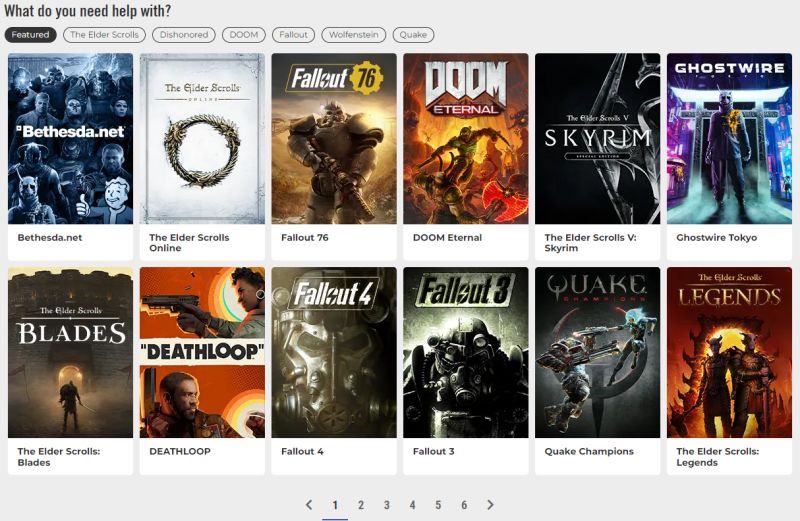Open Ghostwire Tokyo cover art
This screenshot has height=521, width=800.
pyautogui.click(x=729, y=138)
